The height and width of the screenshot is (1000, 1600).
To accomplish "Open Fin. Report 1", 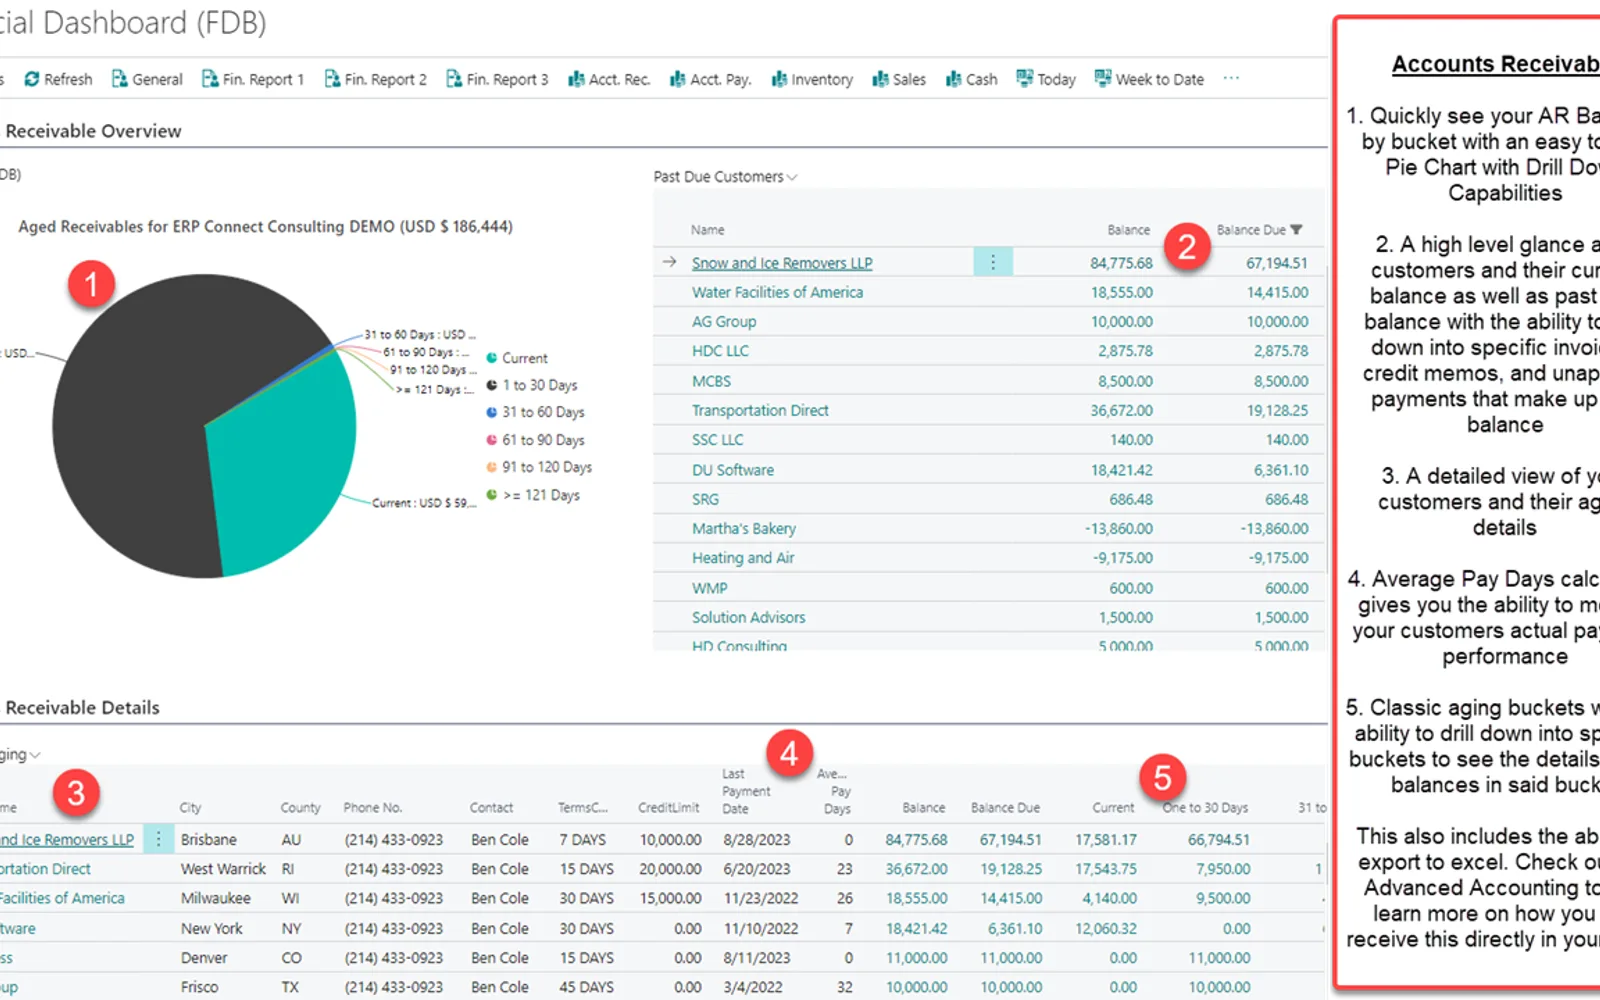I will 253,79.
